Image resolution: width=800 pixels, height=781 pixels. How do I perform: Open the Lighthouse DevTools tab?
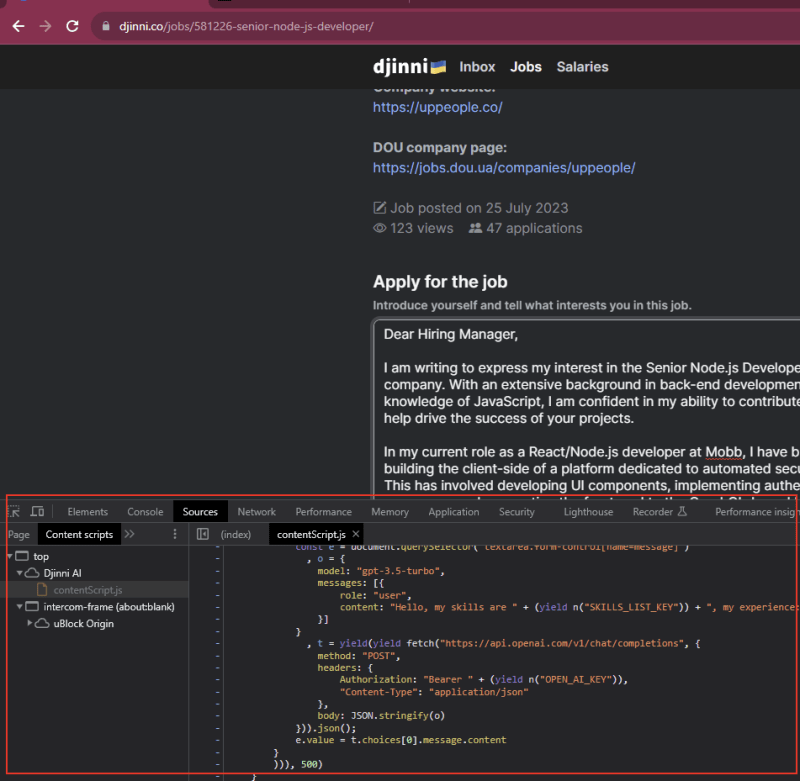(588, 512)
